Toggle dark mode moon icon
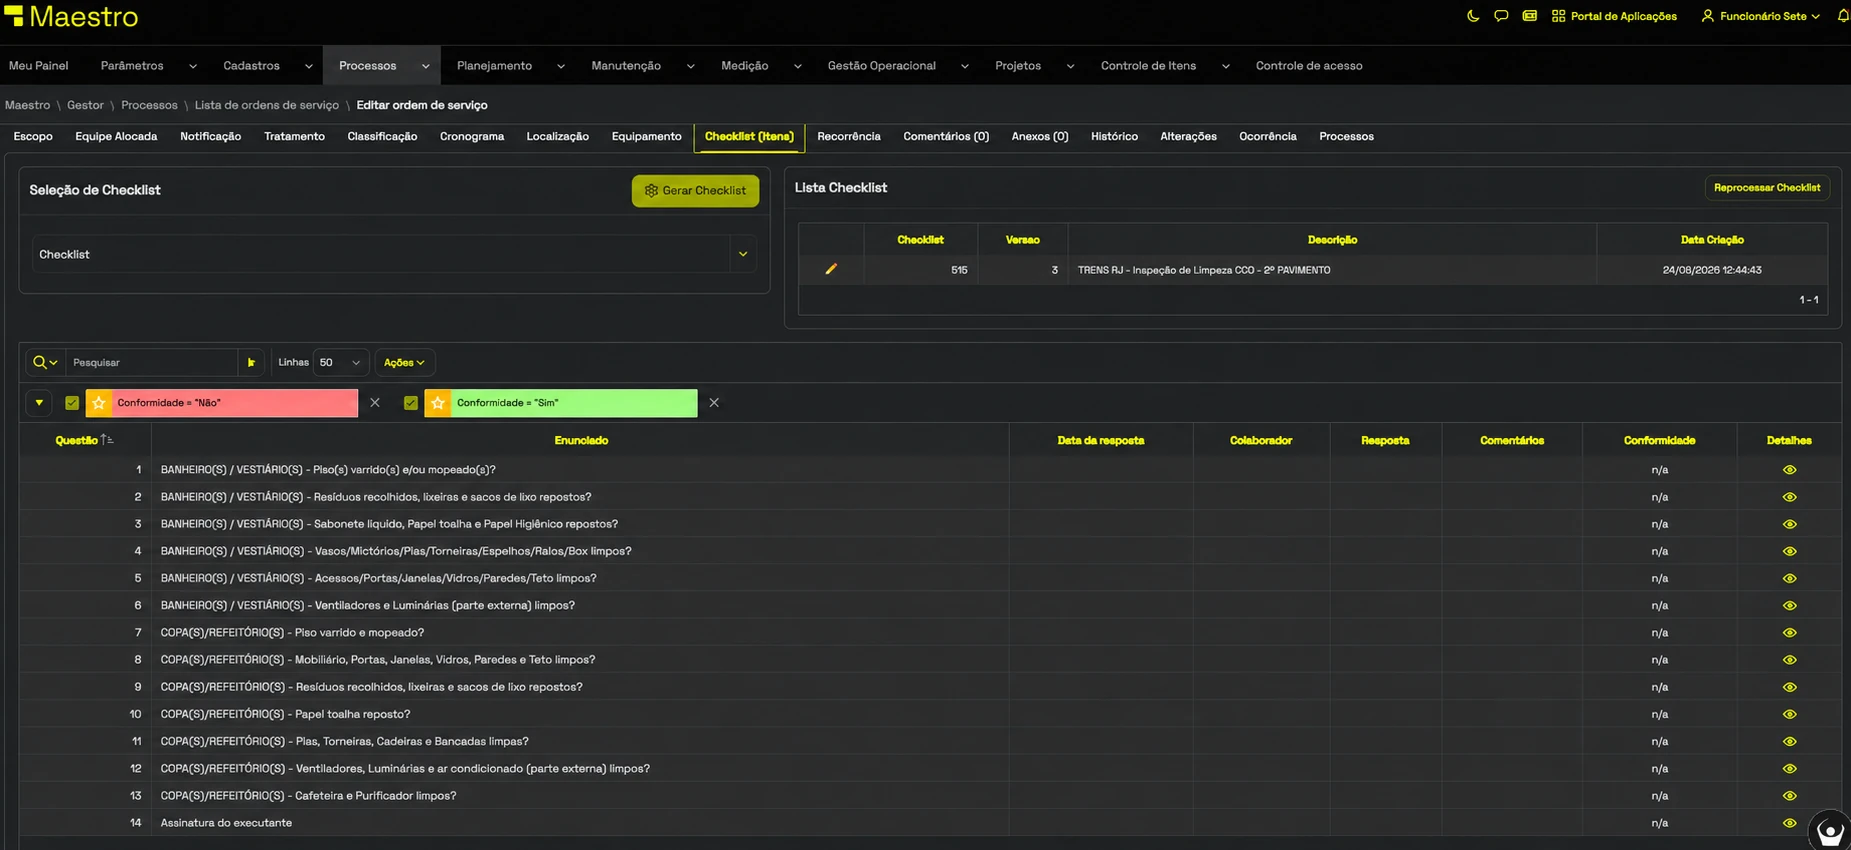This screenshot has height=850, width=1851. [x=1473, y=16]
